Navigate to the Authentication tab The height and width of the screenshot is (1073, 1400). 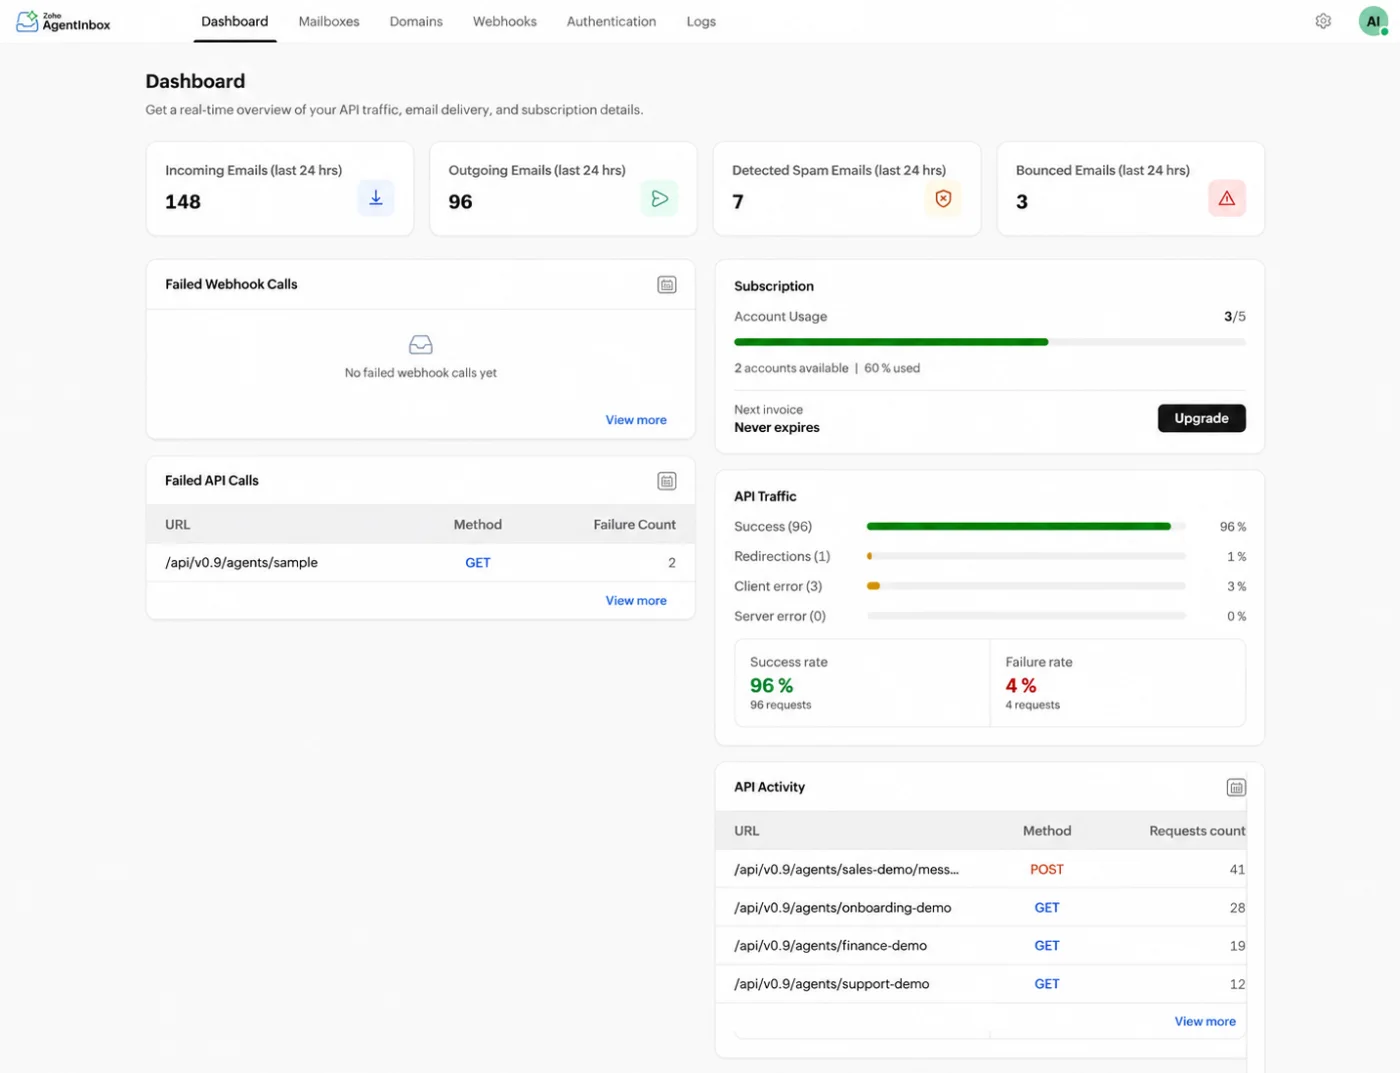point(611,21)
